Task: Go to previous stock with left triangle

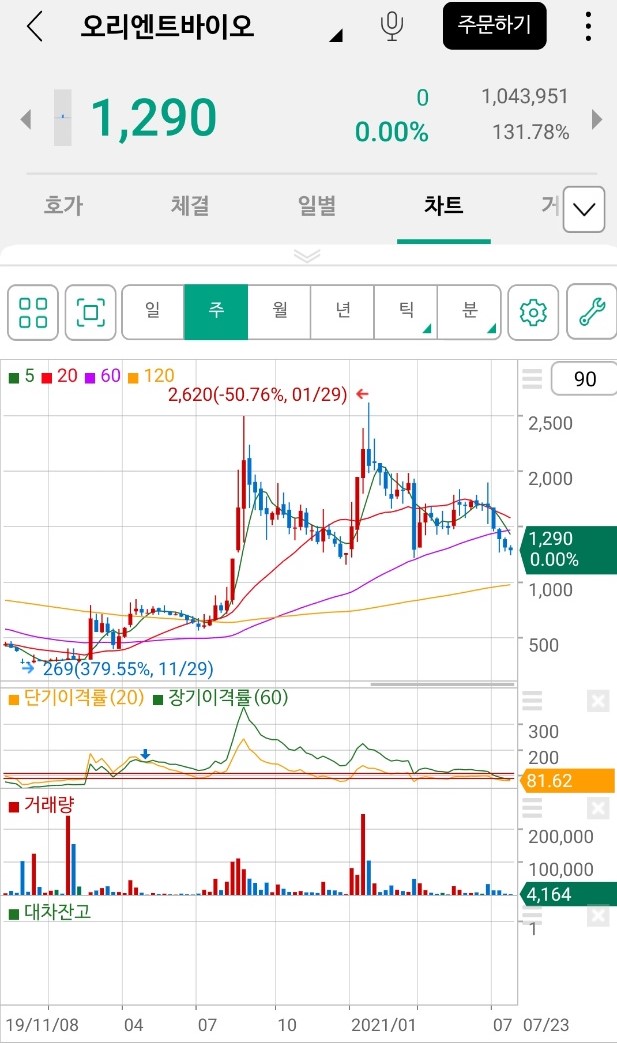Action: pyautogui.click(x=26, y=120)
